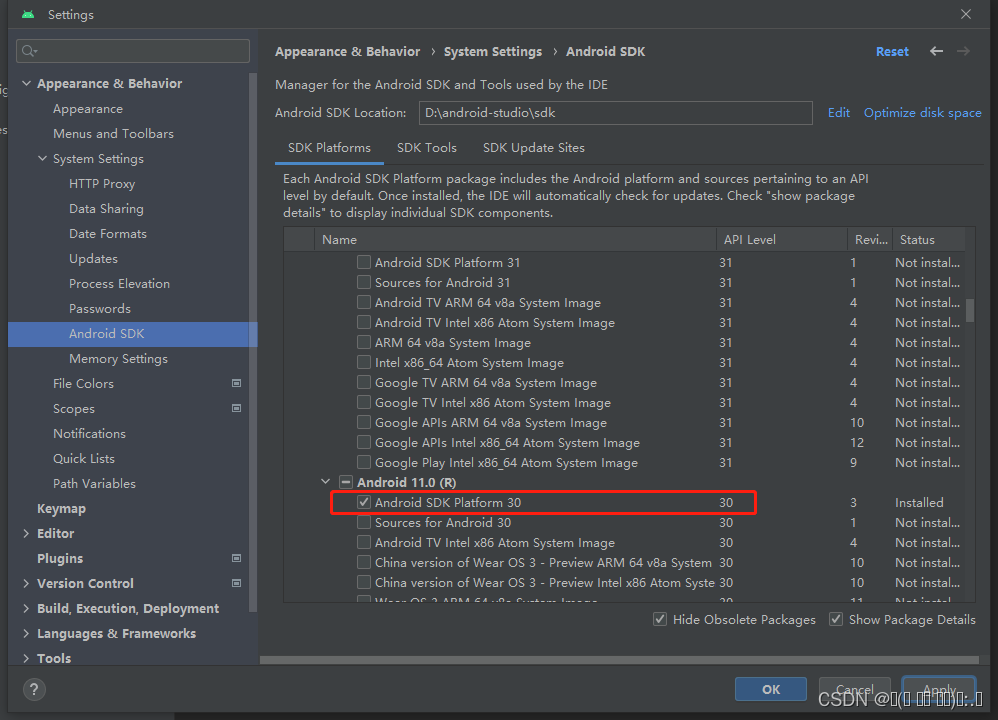Screen dimensions: 998x720
Task: Click the horizontal scrollbar below the SDK panel
Action: (619, 660)
